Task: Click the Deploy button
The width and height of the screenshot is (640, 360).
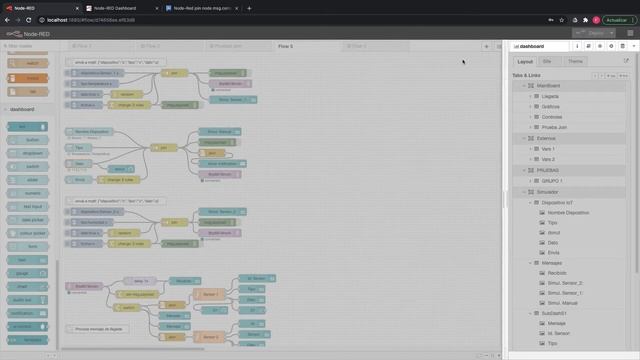Action: click(x=591, y=33)
